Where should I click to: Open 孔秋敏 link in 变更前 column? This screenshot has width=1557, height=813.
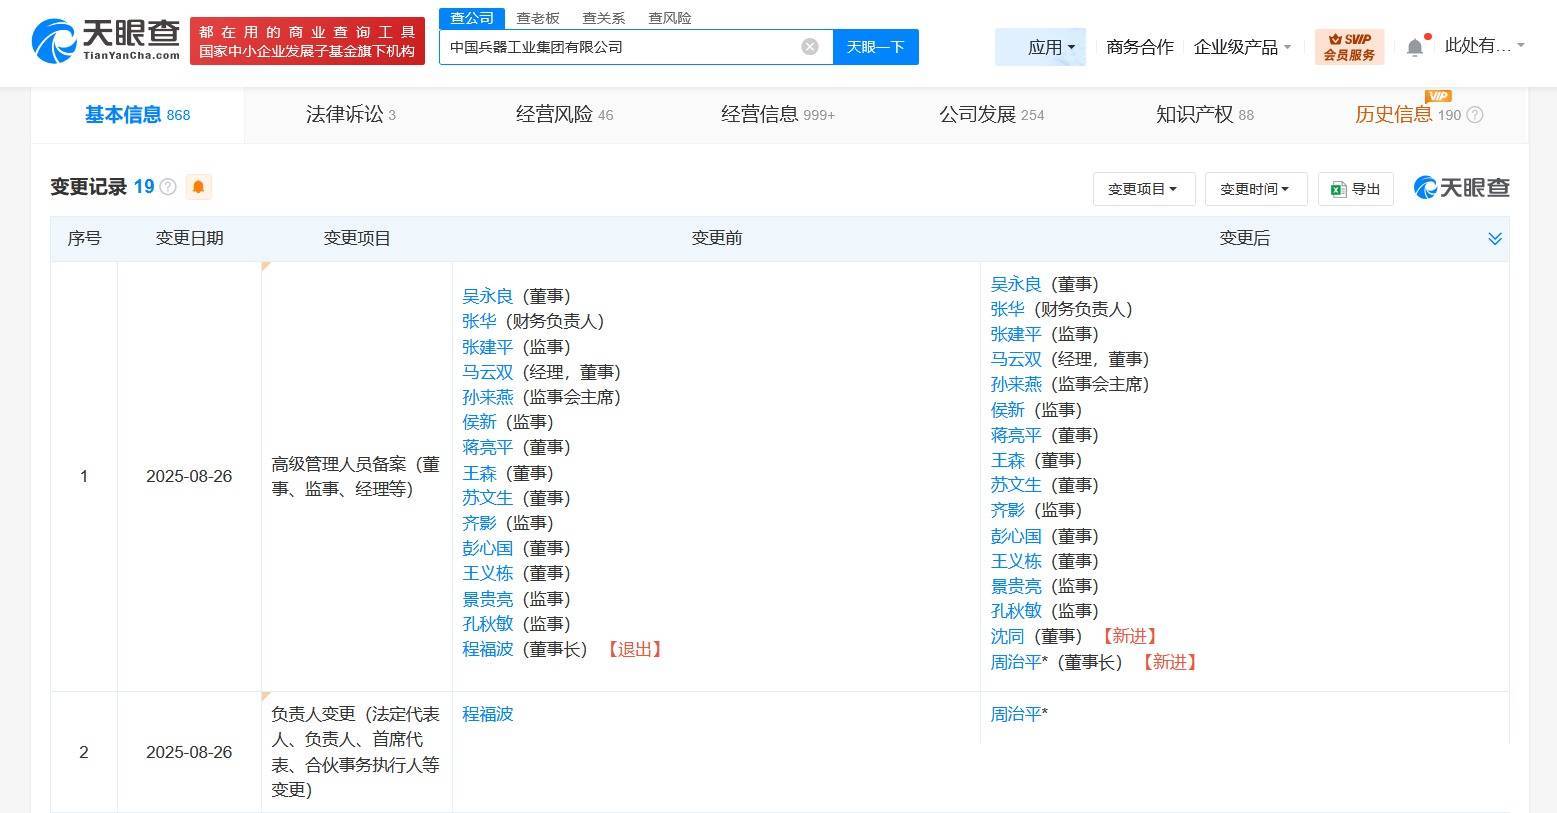click(487, 624)
